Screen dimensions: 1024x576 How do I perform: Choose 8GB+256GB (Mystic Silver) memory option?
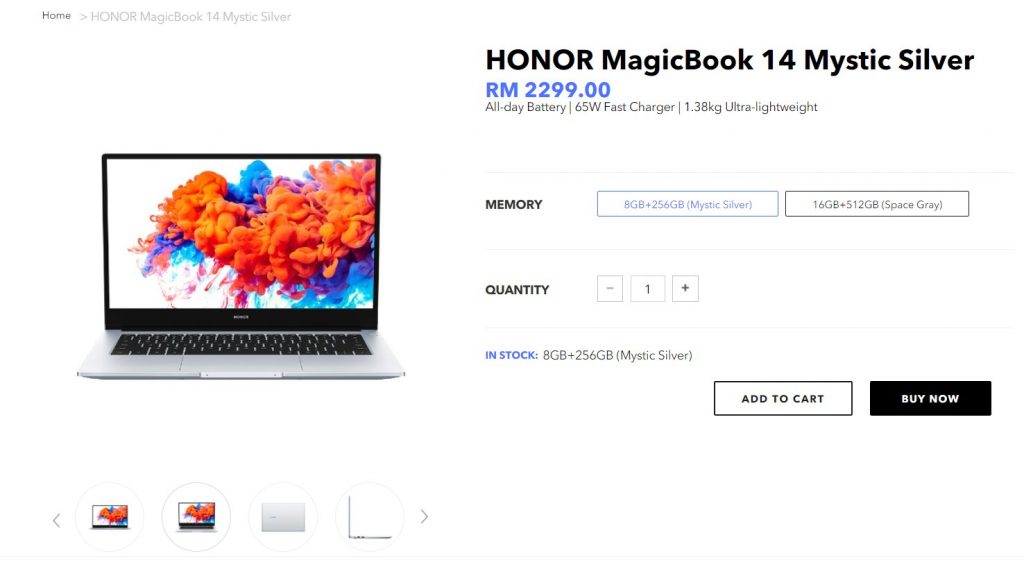click(x=687, y=204)
